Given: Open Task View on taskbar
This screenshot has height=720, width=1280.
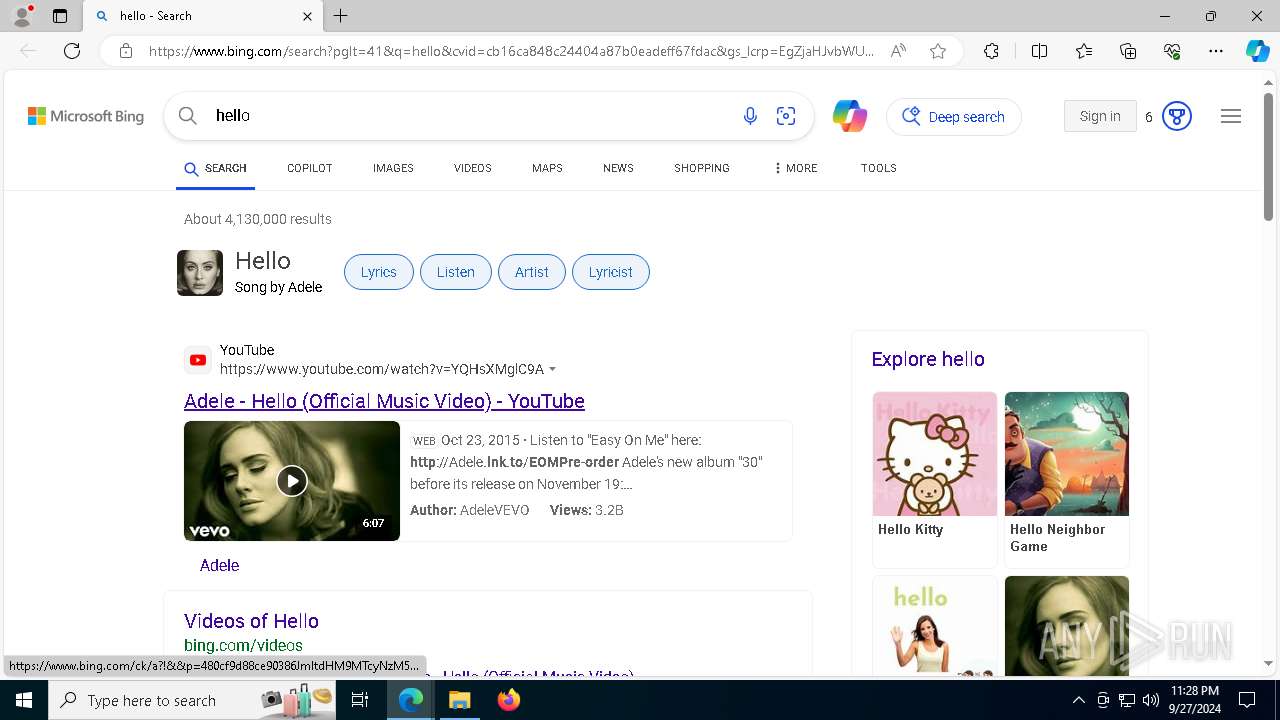Looking at the screenshot, I should 361,700.
